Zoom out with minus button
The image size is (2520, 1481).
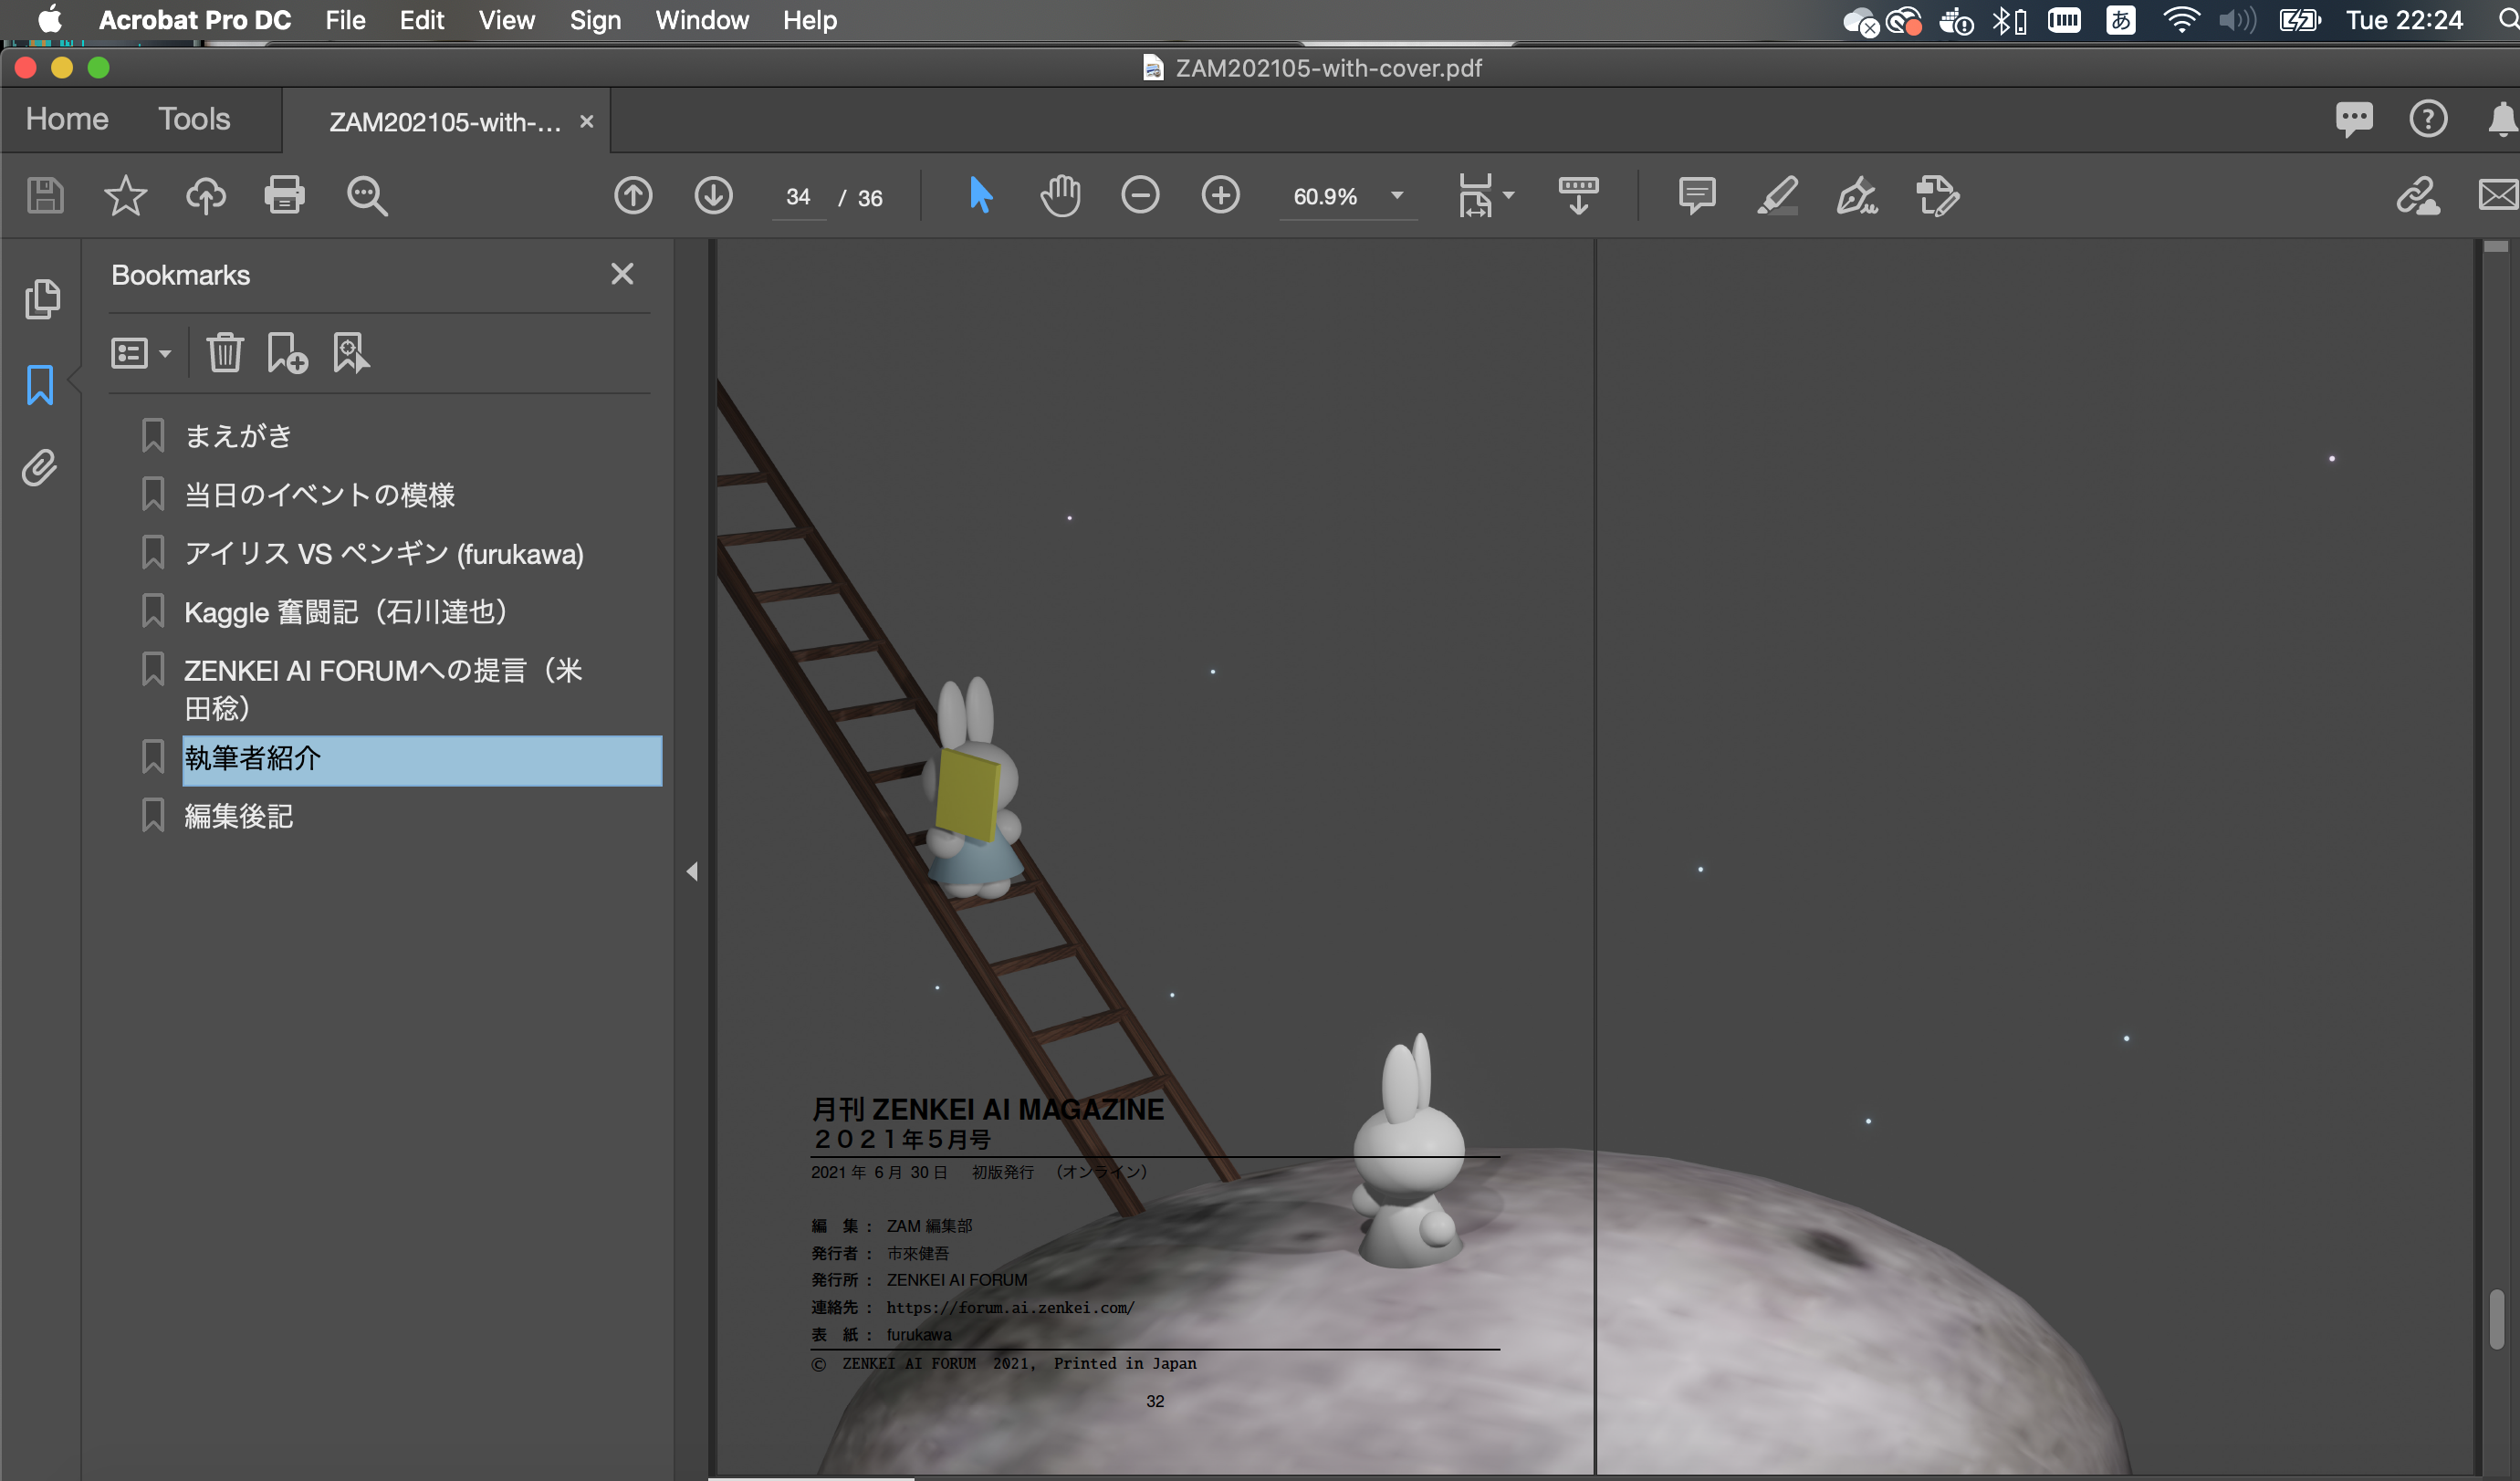pyautogui.click(x=1140, y=195)
